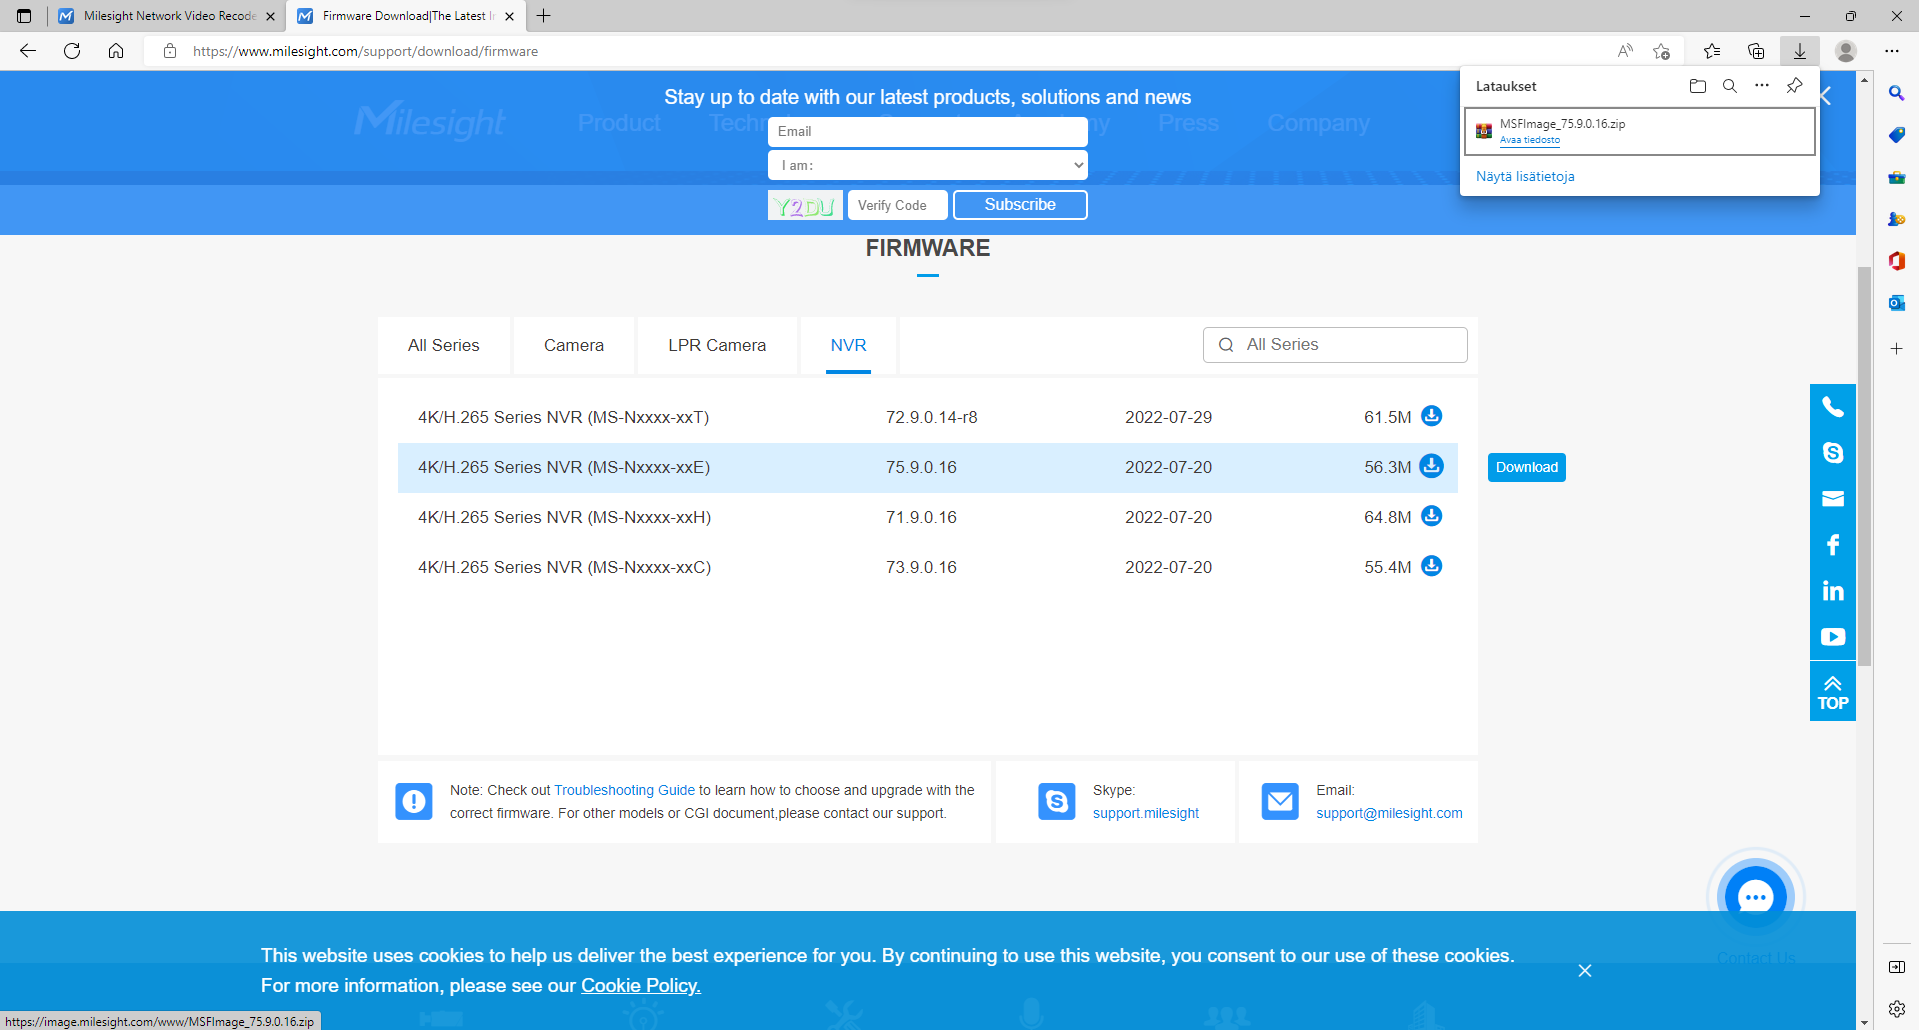Go to browser home page
This screenshot has height=1030, width=1919.
point(116,51)
